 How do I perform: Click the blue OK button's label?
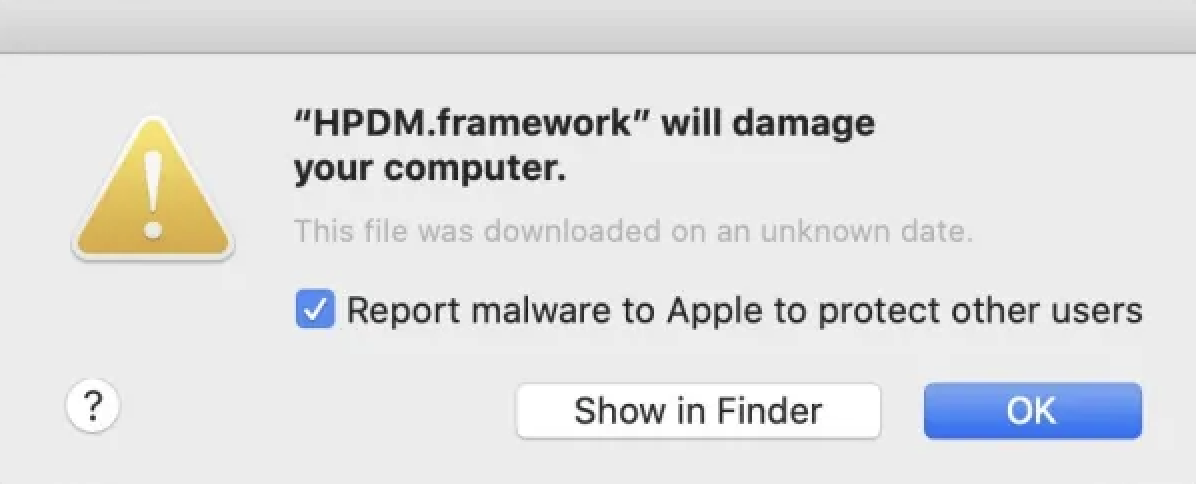(x=1032, y=410)
